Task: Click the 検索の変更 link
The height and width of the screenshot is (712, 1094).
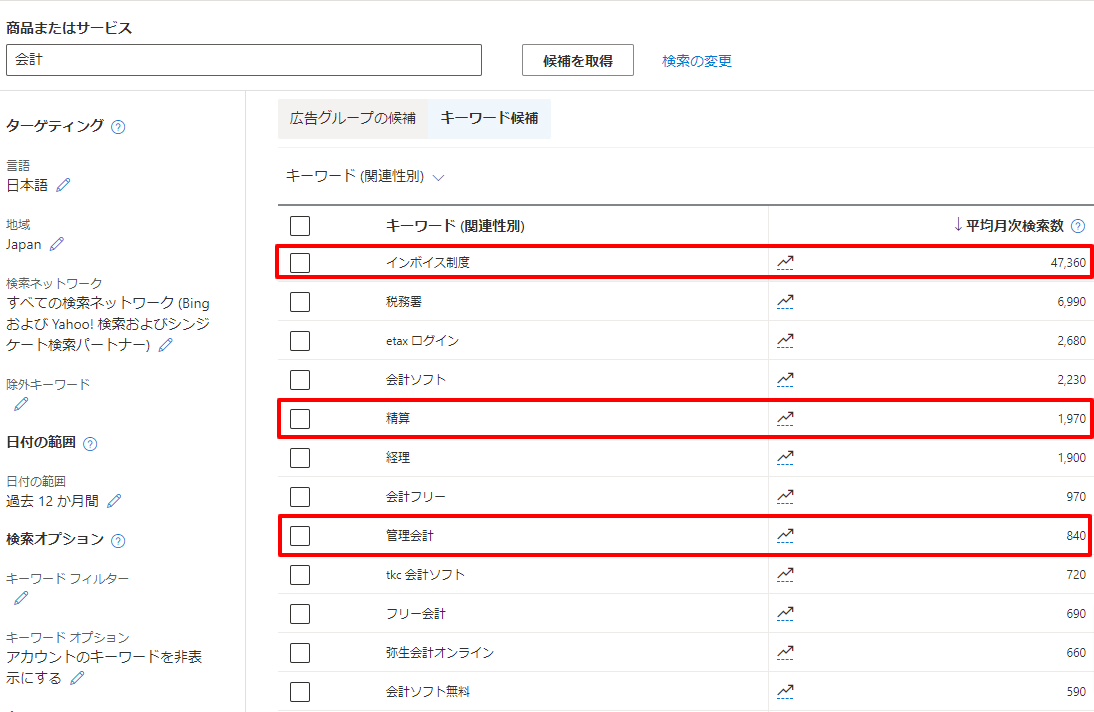Action: click(697, 61)
